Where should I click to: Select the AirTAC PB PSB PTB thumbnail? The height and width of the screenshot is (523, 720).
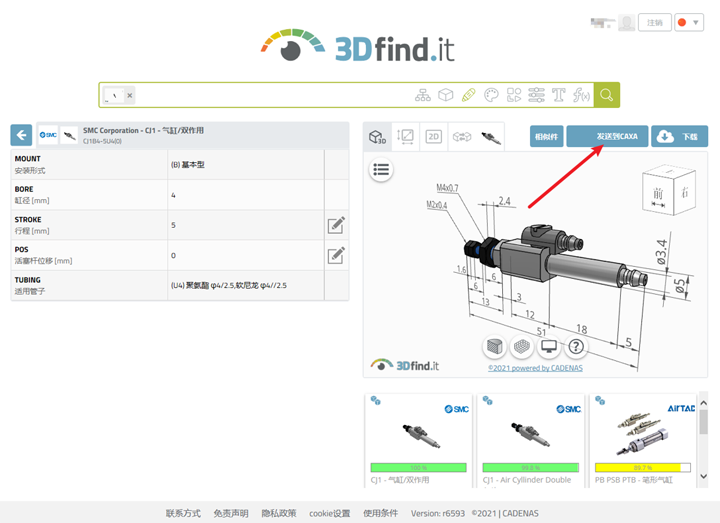643,440
